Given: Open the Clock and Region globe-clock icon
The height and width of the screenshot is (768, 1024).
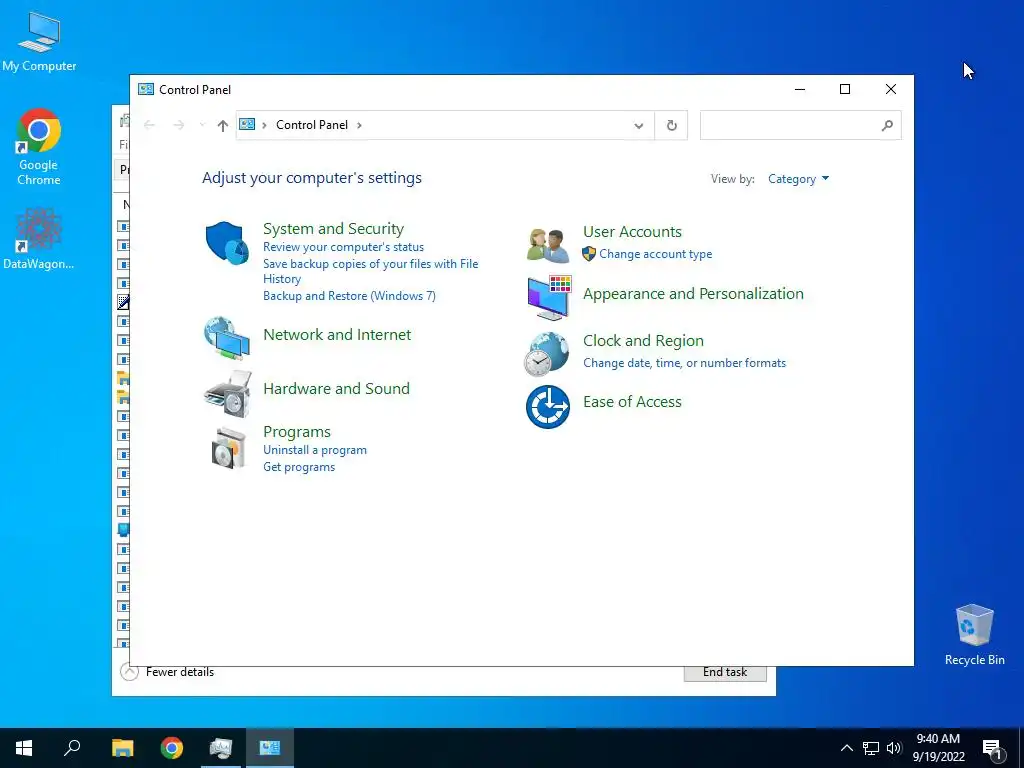Looking at the screenshot, I should pos(547,354).
